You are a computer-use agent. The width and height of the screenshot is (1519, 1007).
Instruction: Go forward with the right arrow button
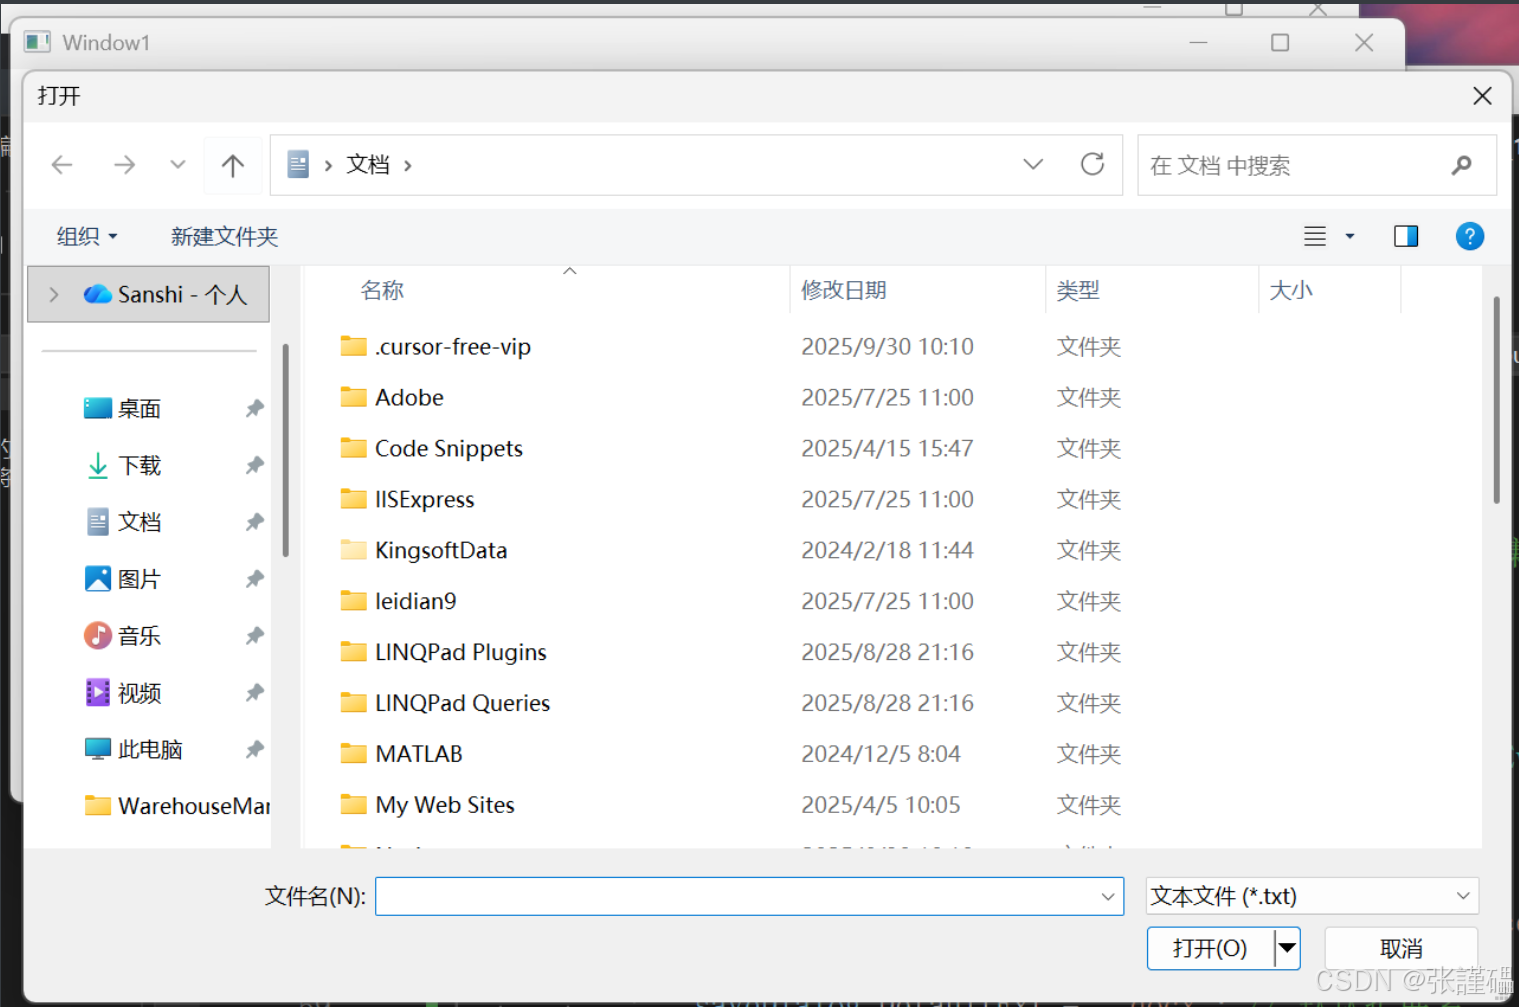click(124, 165)
